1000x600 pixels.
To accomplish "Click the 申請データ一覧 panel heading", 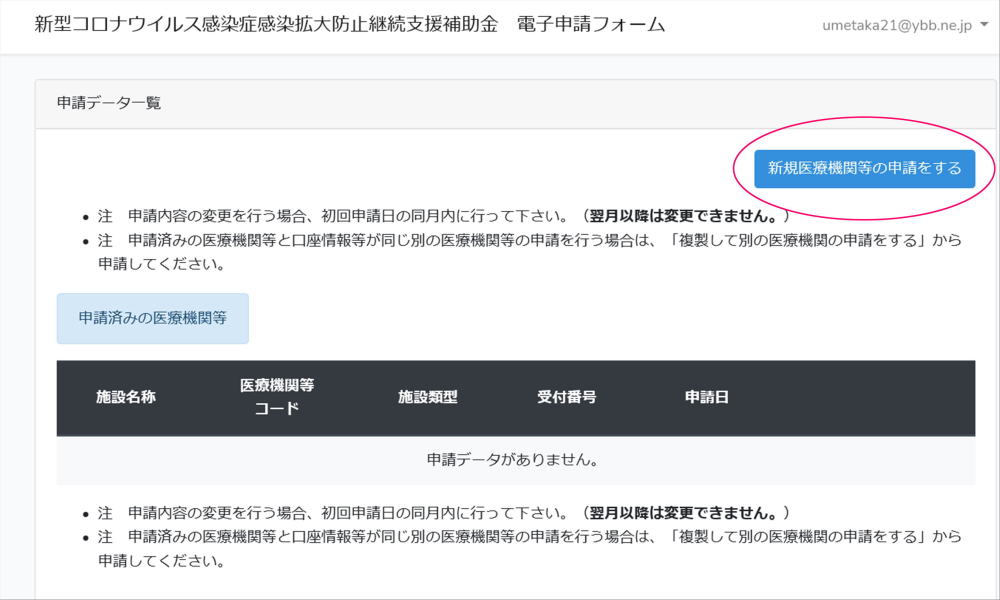I will pos(109,103).
